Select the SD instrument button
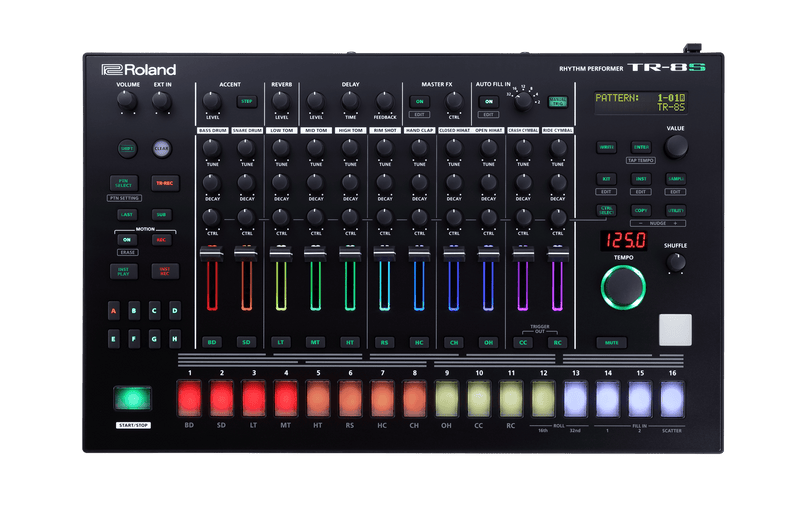Image resolution: width=800 pixels, height=506 pixels. [x=246, y=342]
